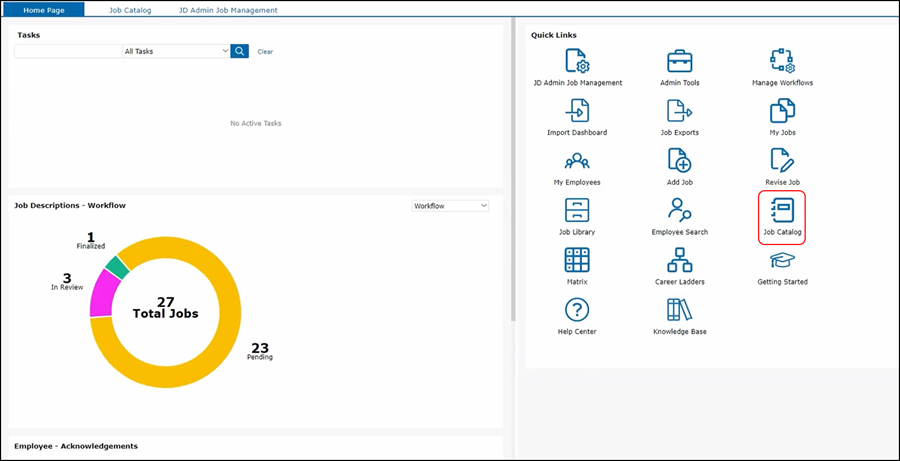The width and height of the screenshot is (900, 461).
Task: Expand the All Tasks dropdown
Action: point(176,51)
